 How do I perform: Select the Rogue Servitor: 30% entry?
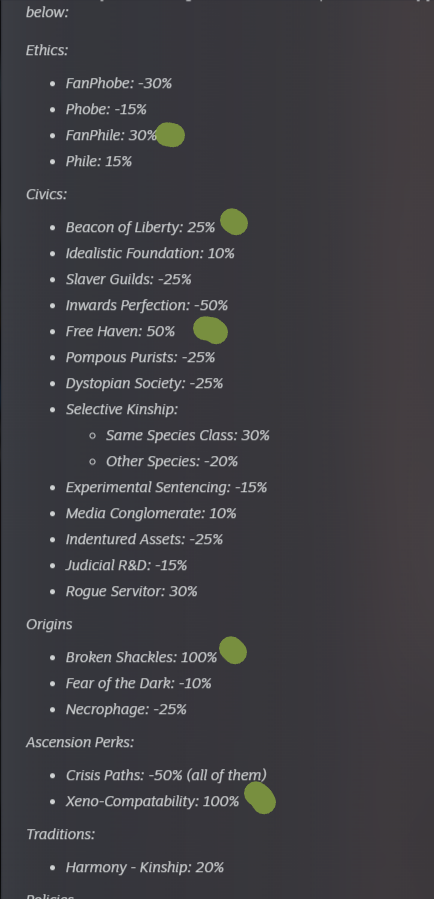(131, 592)
